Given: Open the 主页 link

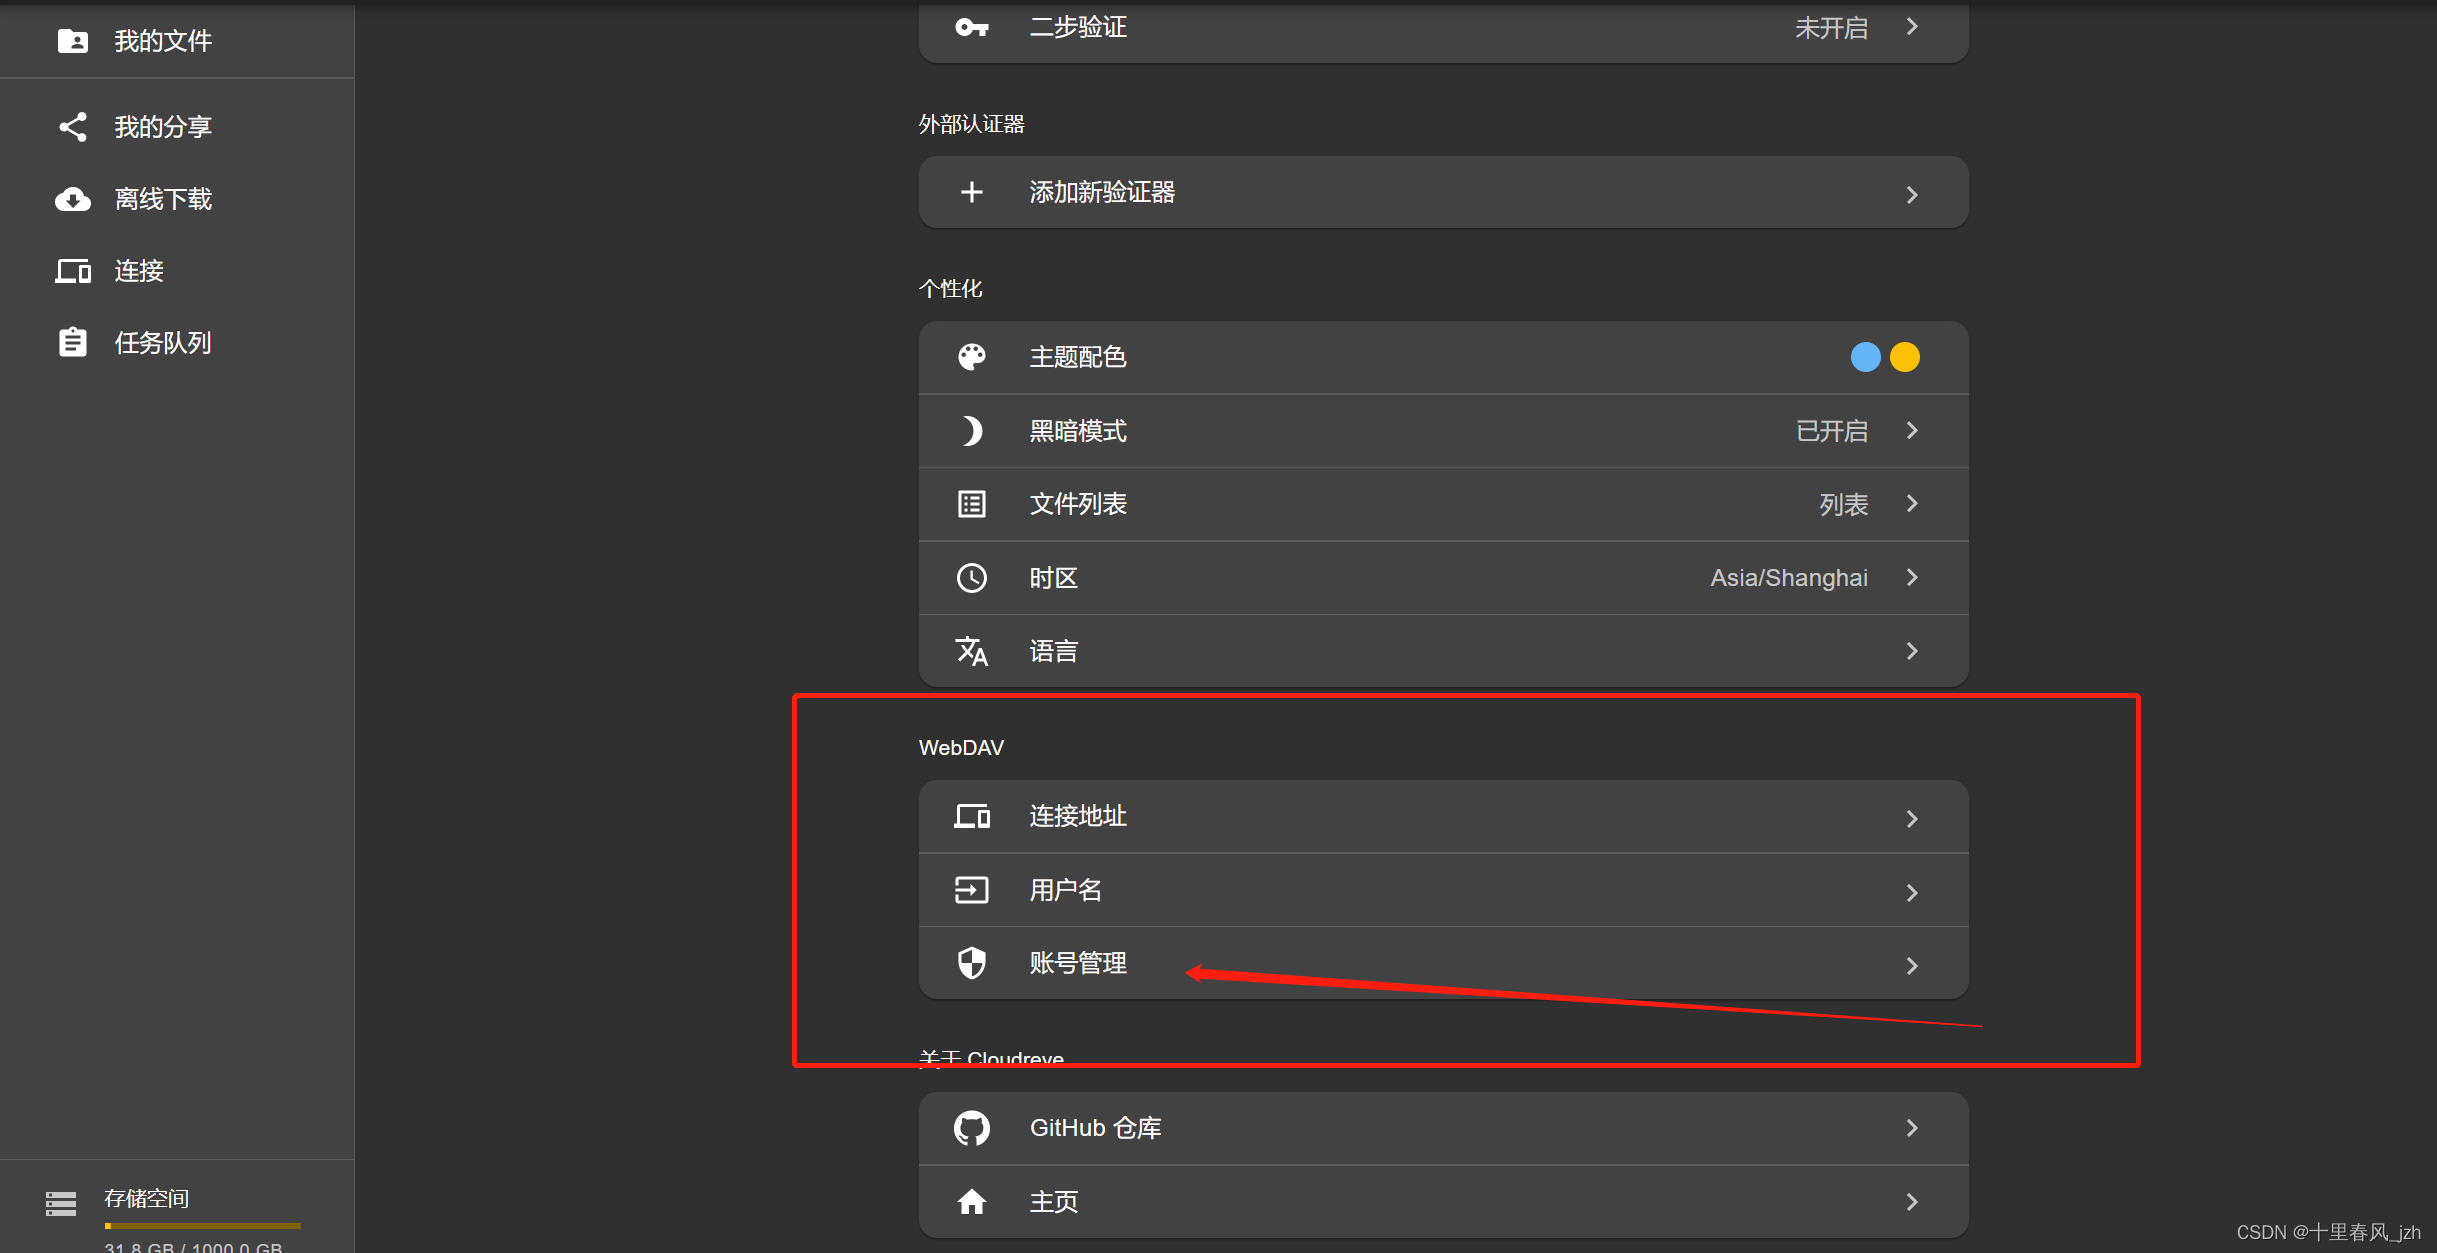Looking at the screenshot, I should [x=1443, y=1202].
